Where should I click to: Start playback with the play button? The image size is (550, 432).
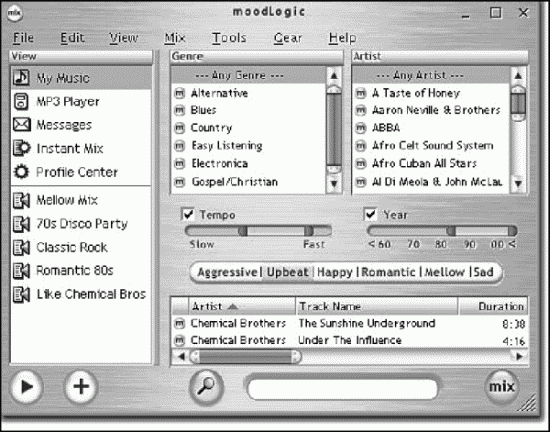click(26, 387)
